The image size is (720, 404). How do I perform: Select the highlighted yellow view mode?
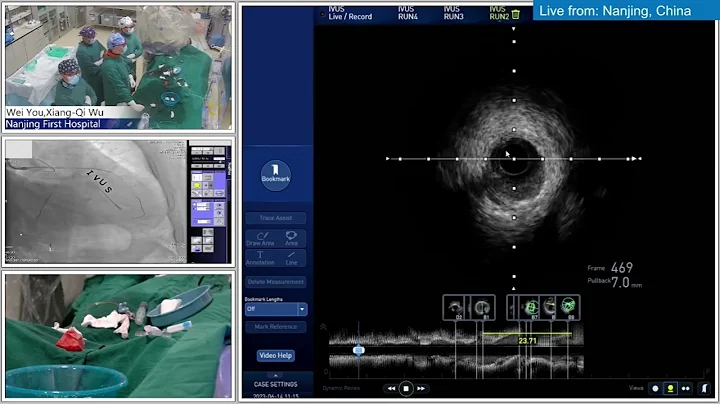[x=670, y=388]
